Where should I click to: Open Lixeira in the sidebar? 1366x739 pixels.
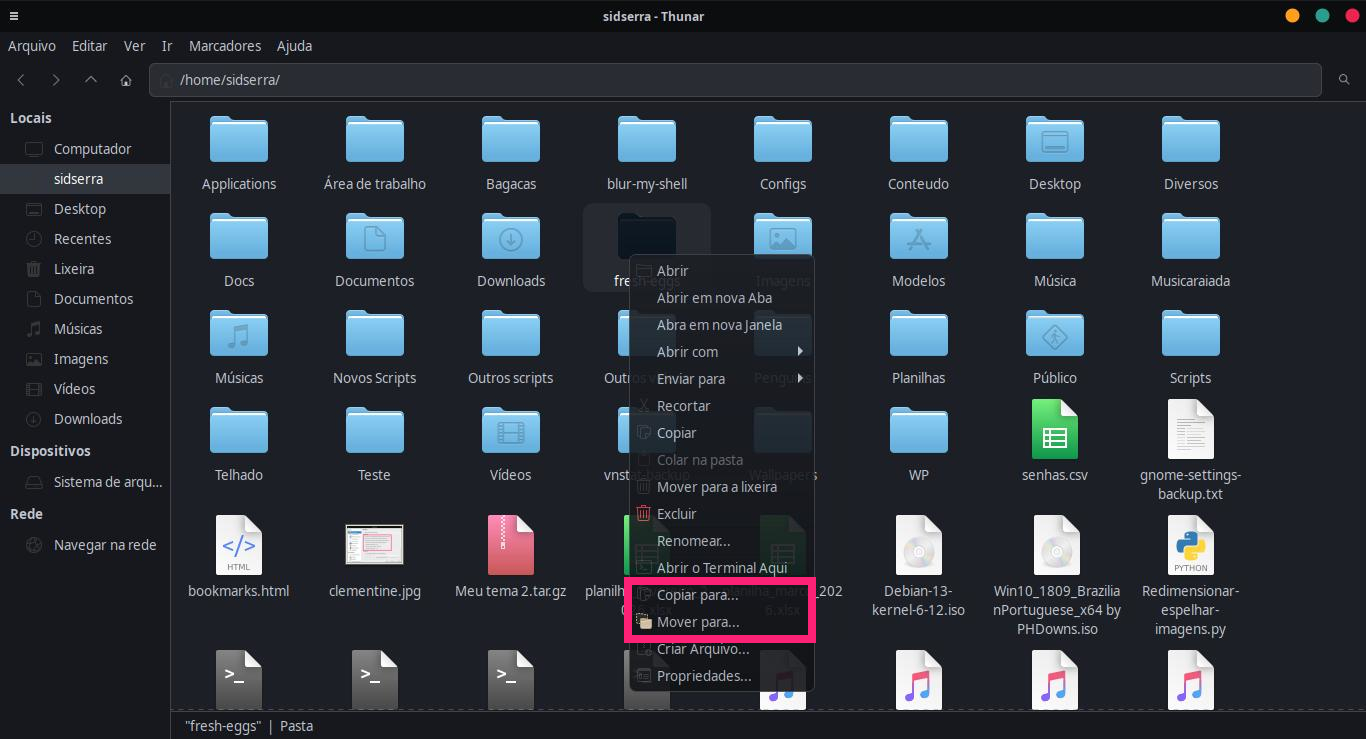coord(74,269)
